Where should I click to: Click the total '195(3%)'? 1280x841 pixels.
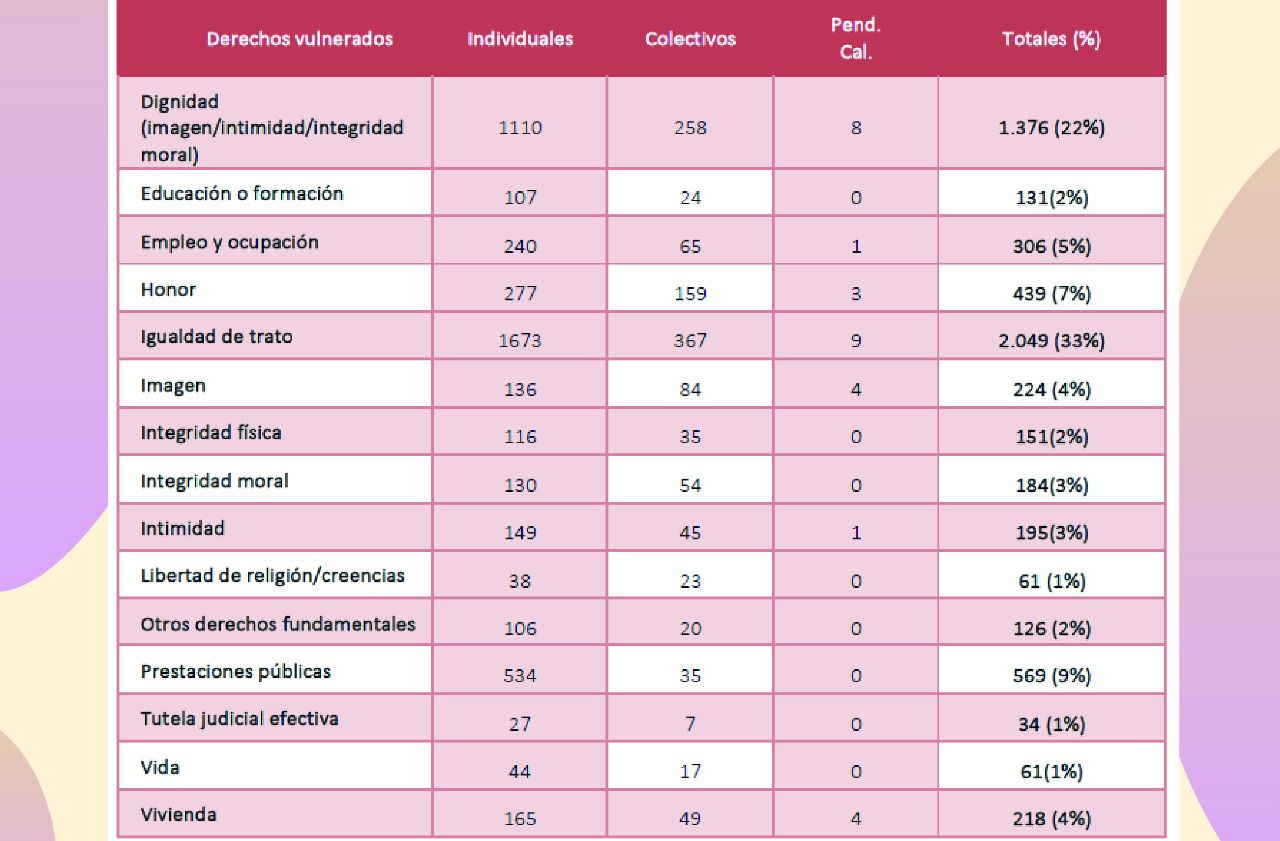pos(1051,532)
